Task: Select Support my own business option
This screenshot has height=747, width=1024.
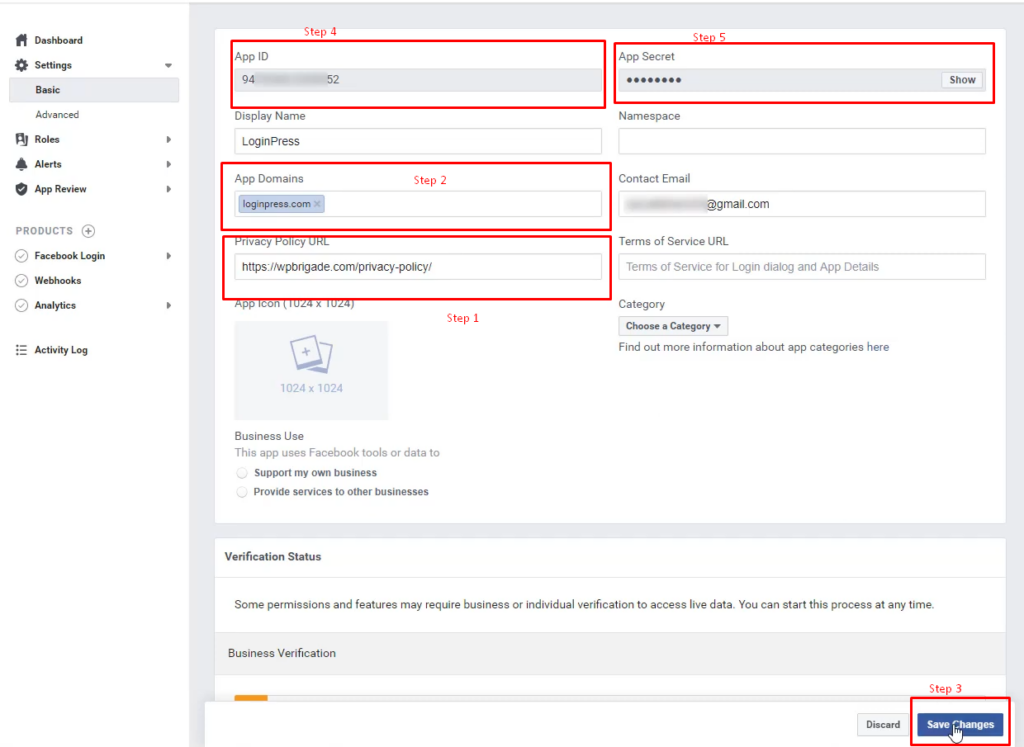Action: (x=242, y=473)
